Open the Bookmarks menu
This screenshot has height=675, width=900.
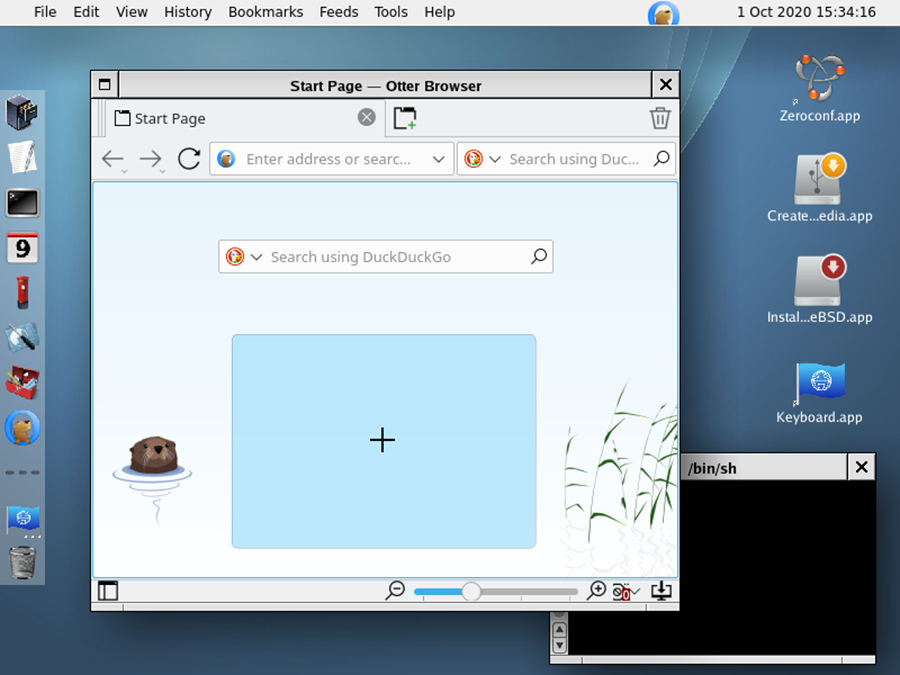click(x=265, y=12)
